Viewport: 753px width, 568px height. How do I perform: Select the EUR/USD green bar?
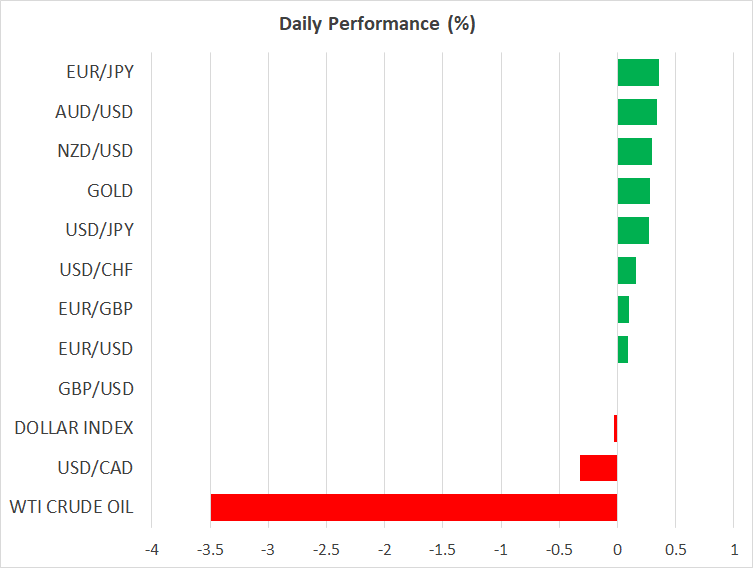pyautogui.click(x=622, y=349)
